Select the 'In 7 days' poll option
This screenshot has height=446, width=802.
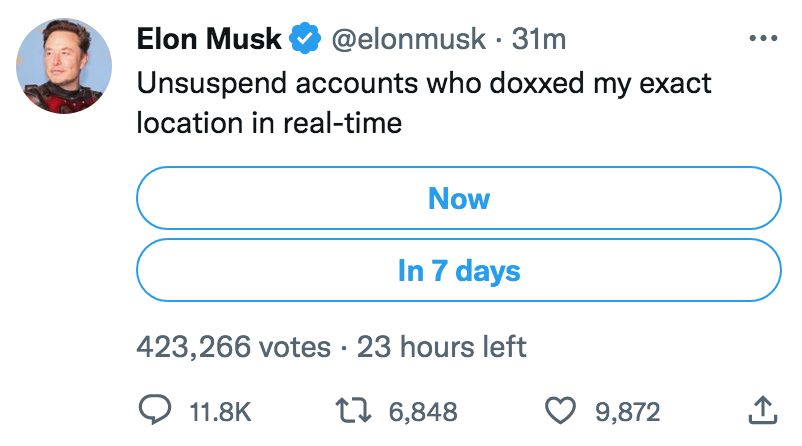click(458, 271)
